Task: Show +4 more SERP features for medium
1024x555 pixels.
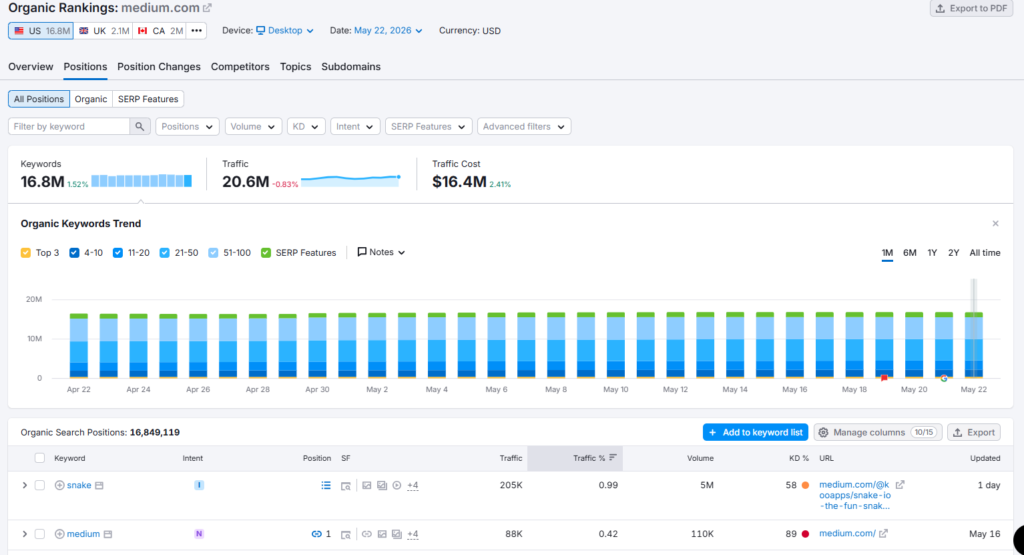Action: [413, 534]
